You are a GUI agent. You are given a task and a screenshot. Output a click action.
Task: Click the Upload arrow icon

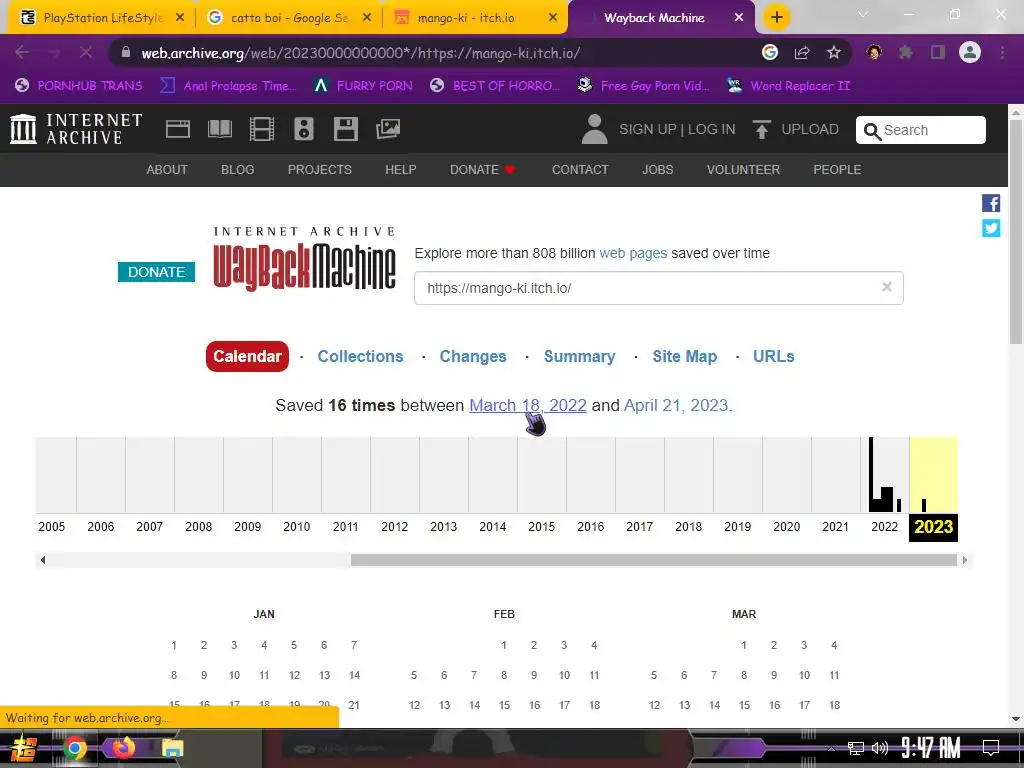point(761,129)
